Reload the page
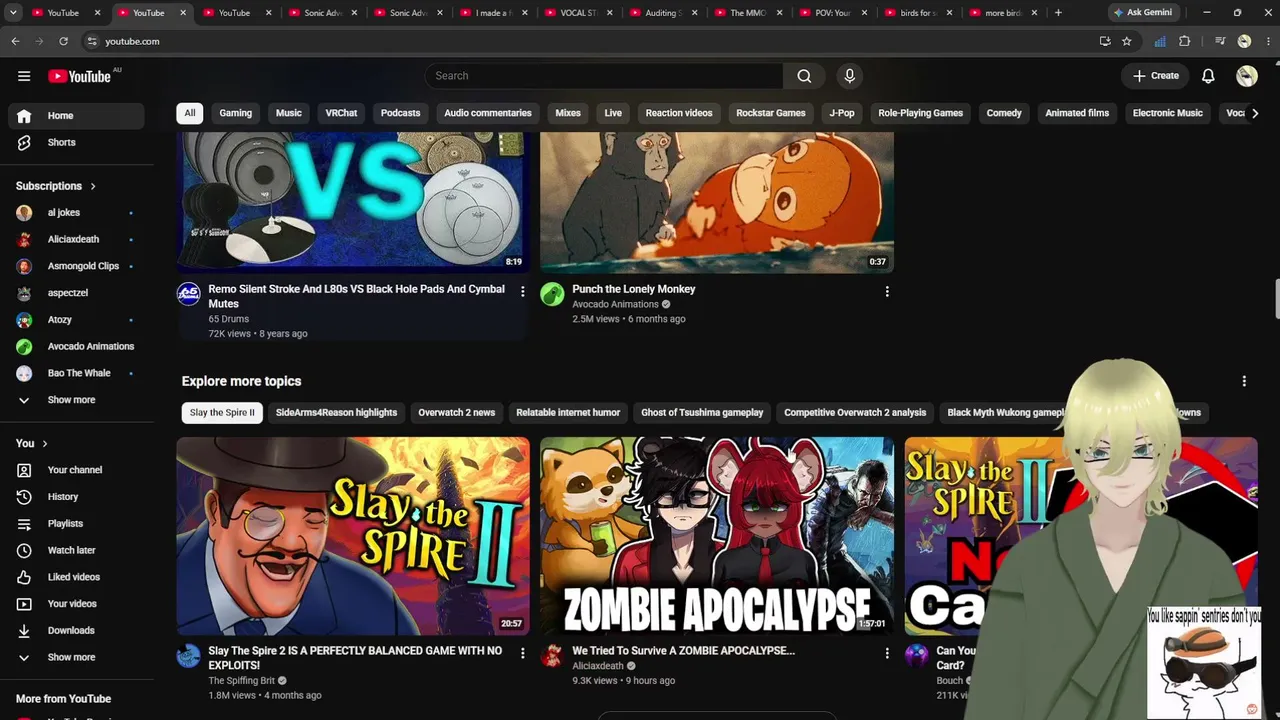 (63, 41)
